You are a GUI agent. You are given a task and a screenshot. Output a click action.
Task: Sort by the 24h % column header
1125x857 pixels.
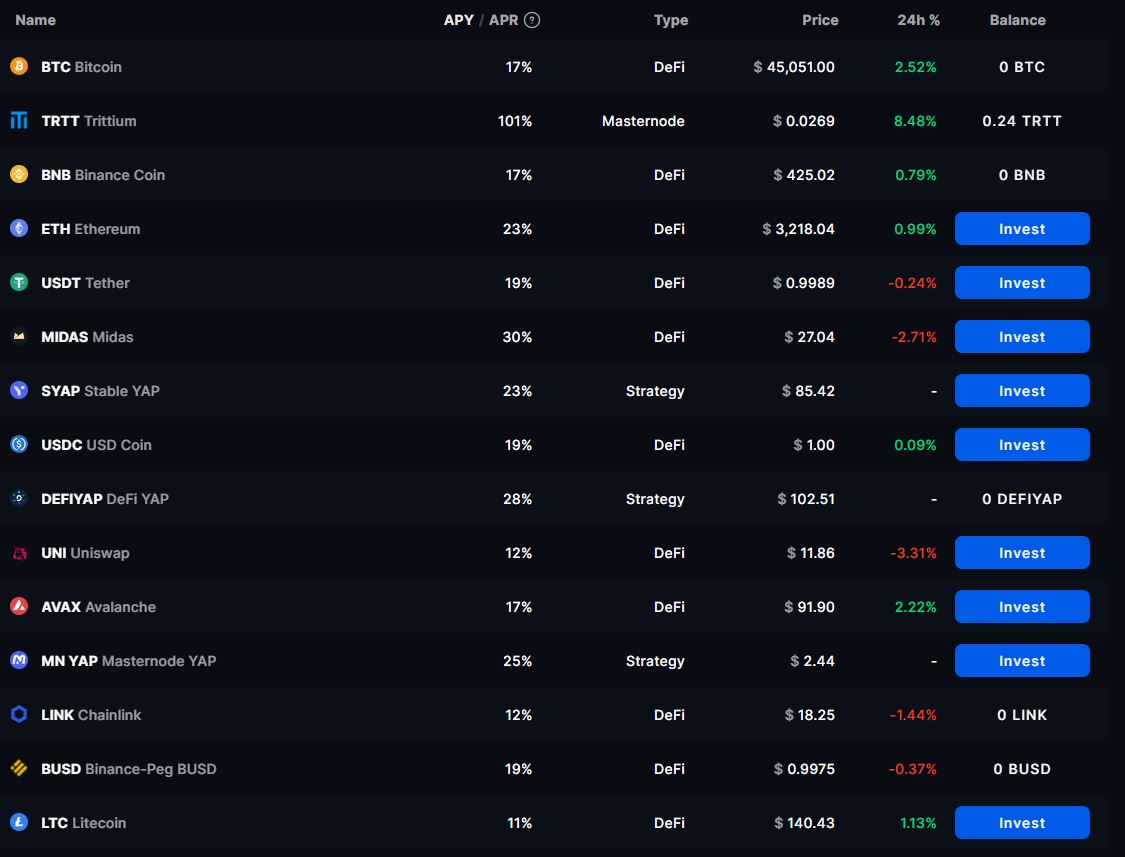918,20
